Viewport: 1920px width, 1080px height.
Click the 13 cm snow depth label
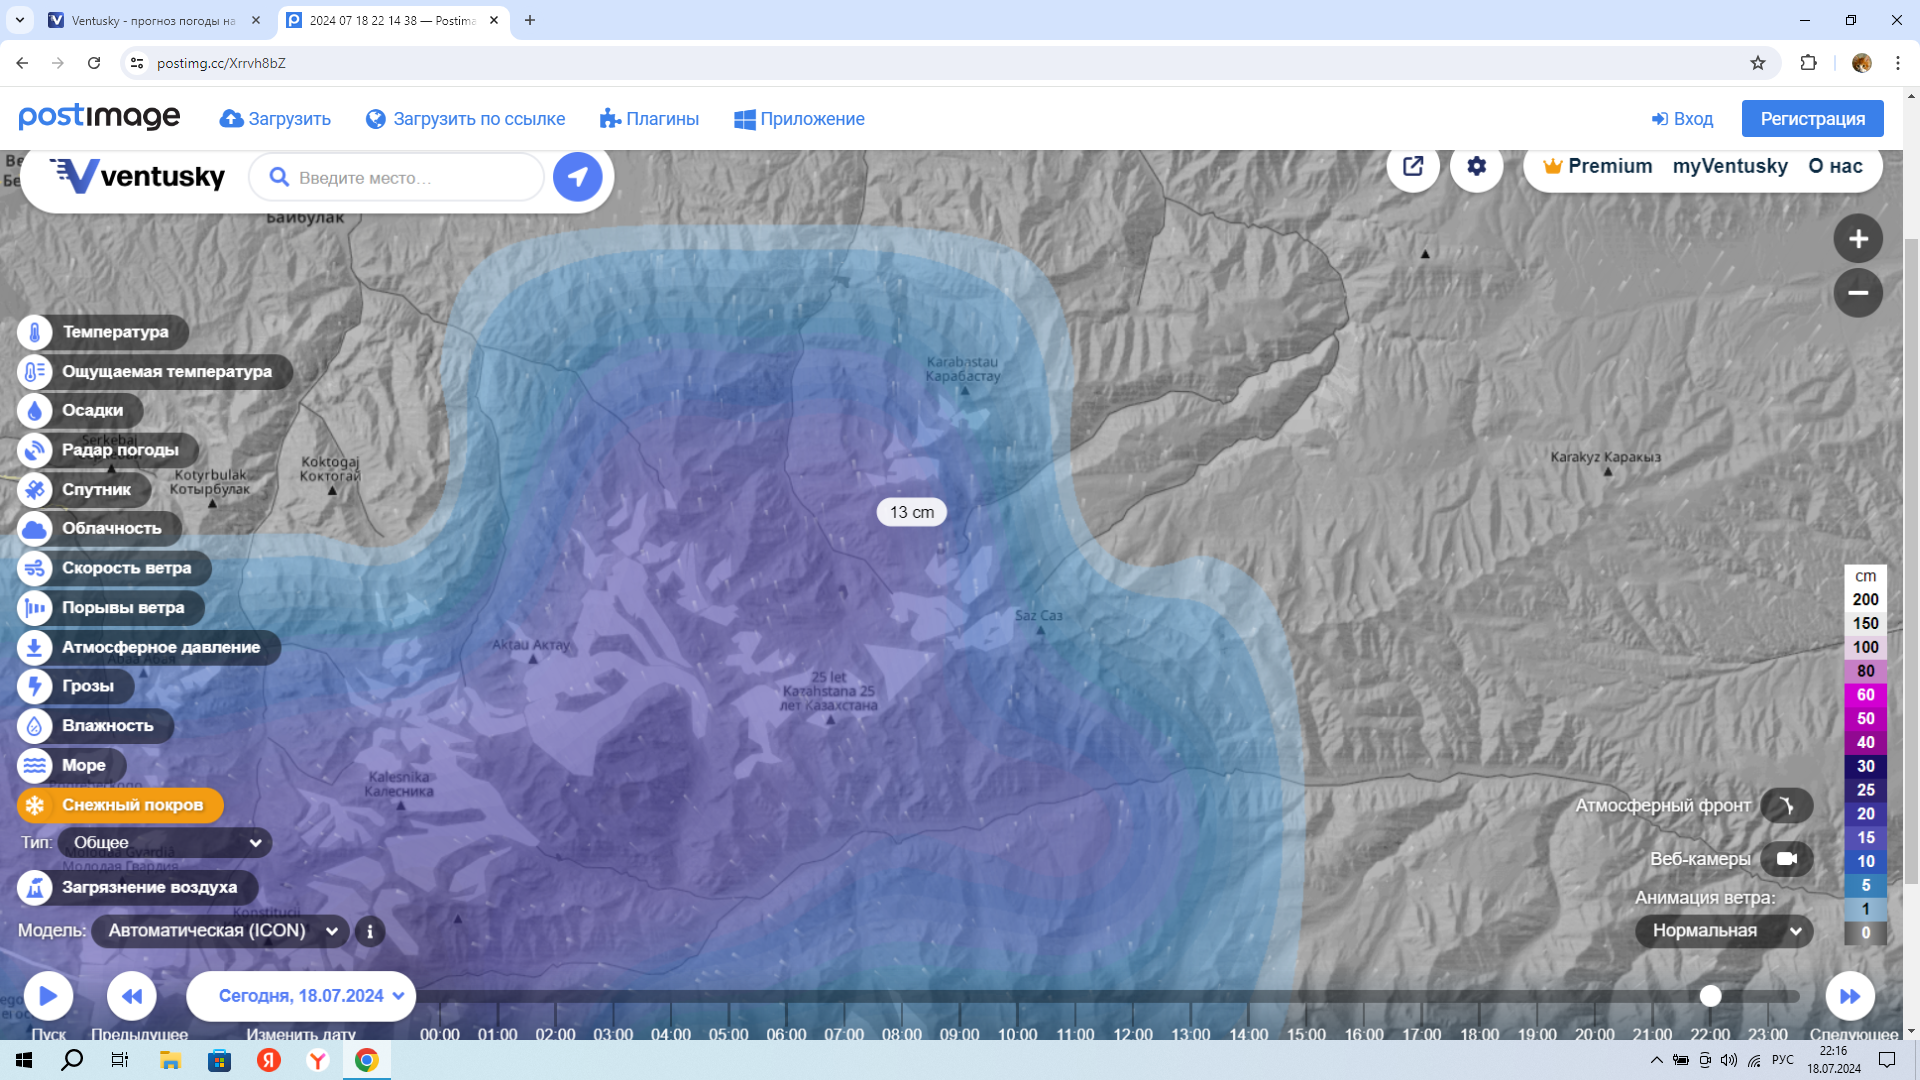click(911, 512)
